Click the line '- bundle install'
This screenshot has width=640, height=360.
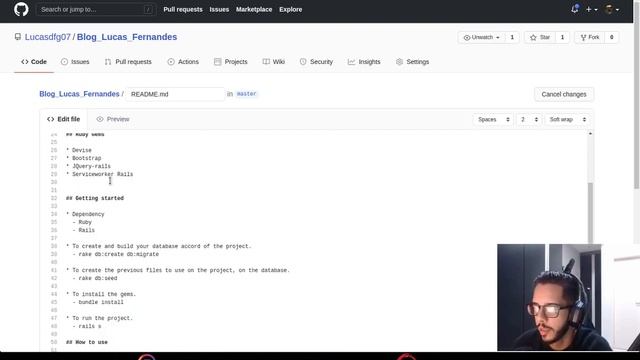coord(98,302)
